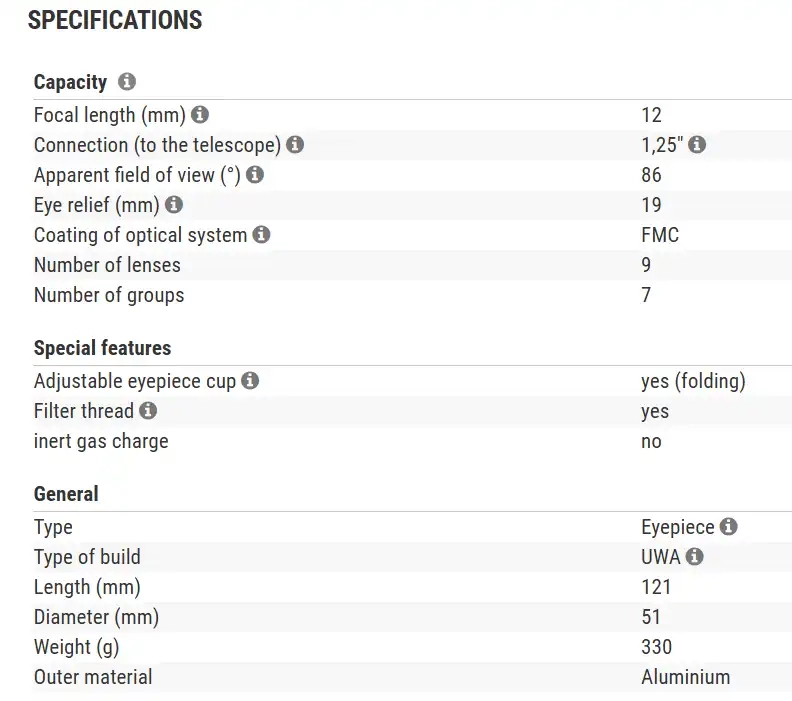Click the FMC coating value
792x701 pixels.
[x=660, y=235]
